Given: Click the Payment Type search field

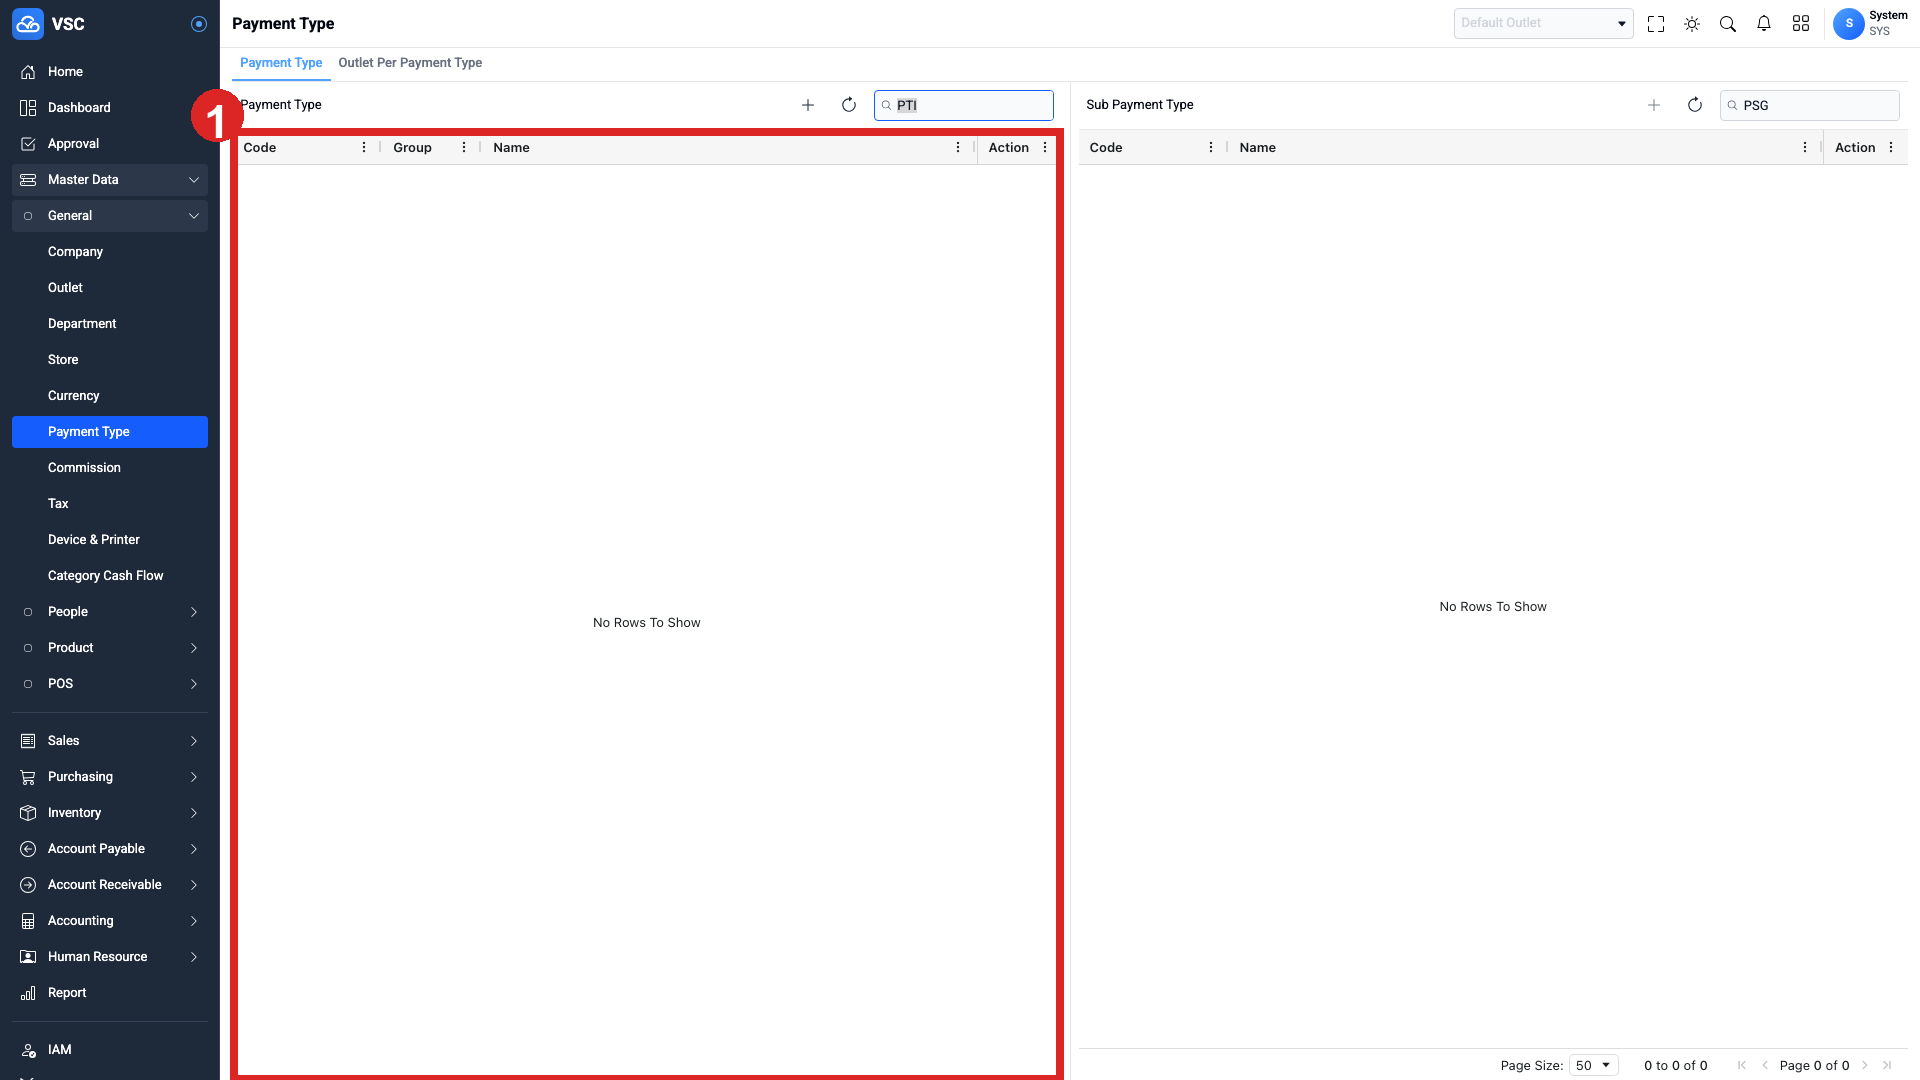Looking at the screenshot, I should tap(964, 105).
